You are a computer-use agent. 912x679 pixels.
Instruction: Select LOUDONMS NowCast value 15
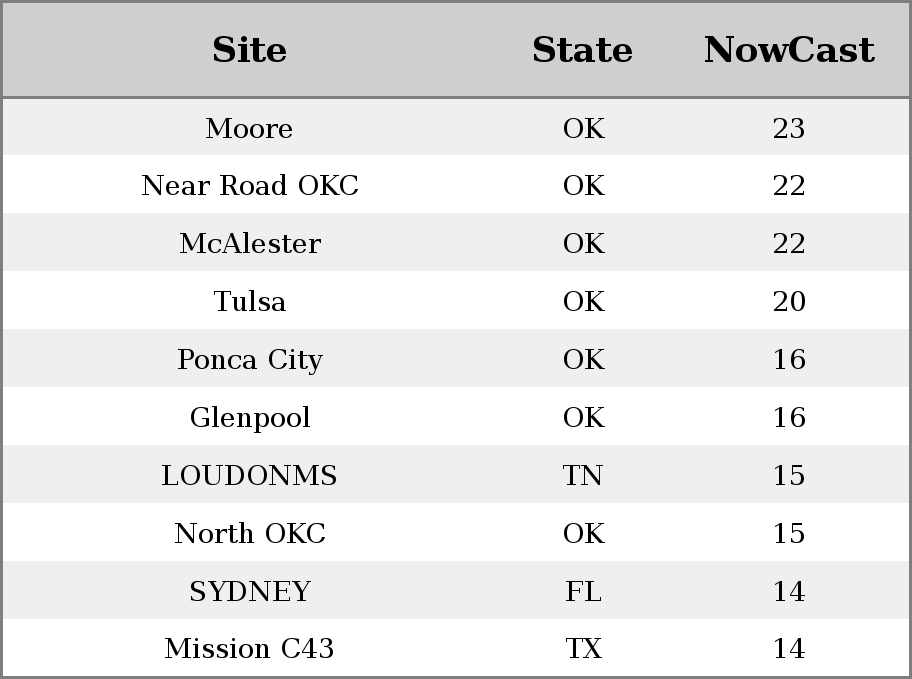pyautogui.click(x=789, y=475)
